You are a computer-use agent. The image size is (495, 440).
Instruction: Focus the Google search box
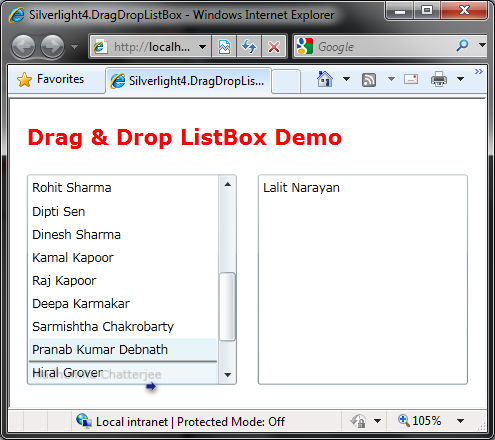tap(383, 47)
